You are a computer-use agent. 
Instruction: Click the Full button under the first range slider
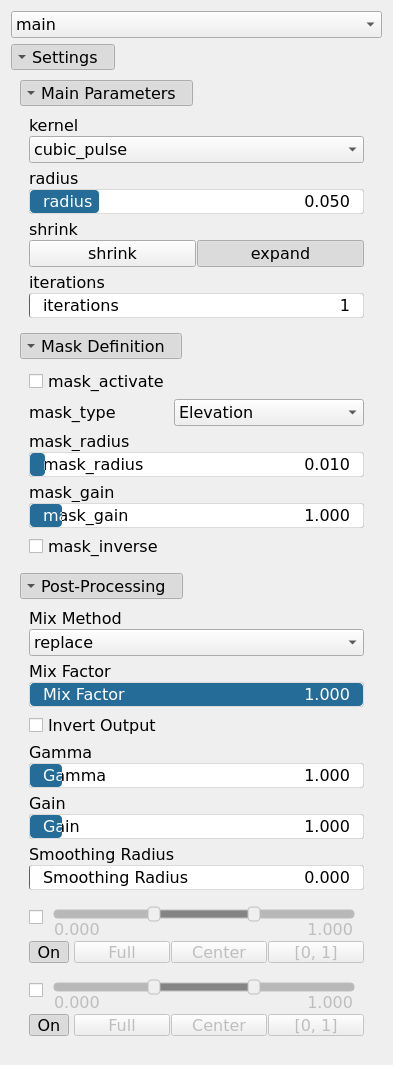[121, 952]
